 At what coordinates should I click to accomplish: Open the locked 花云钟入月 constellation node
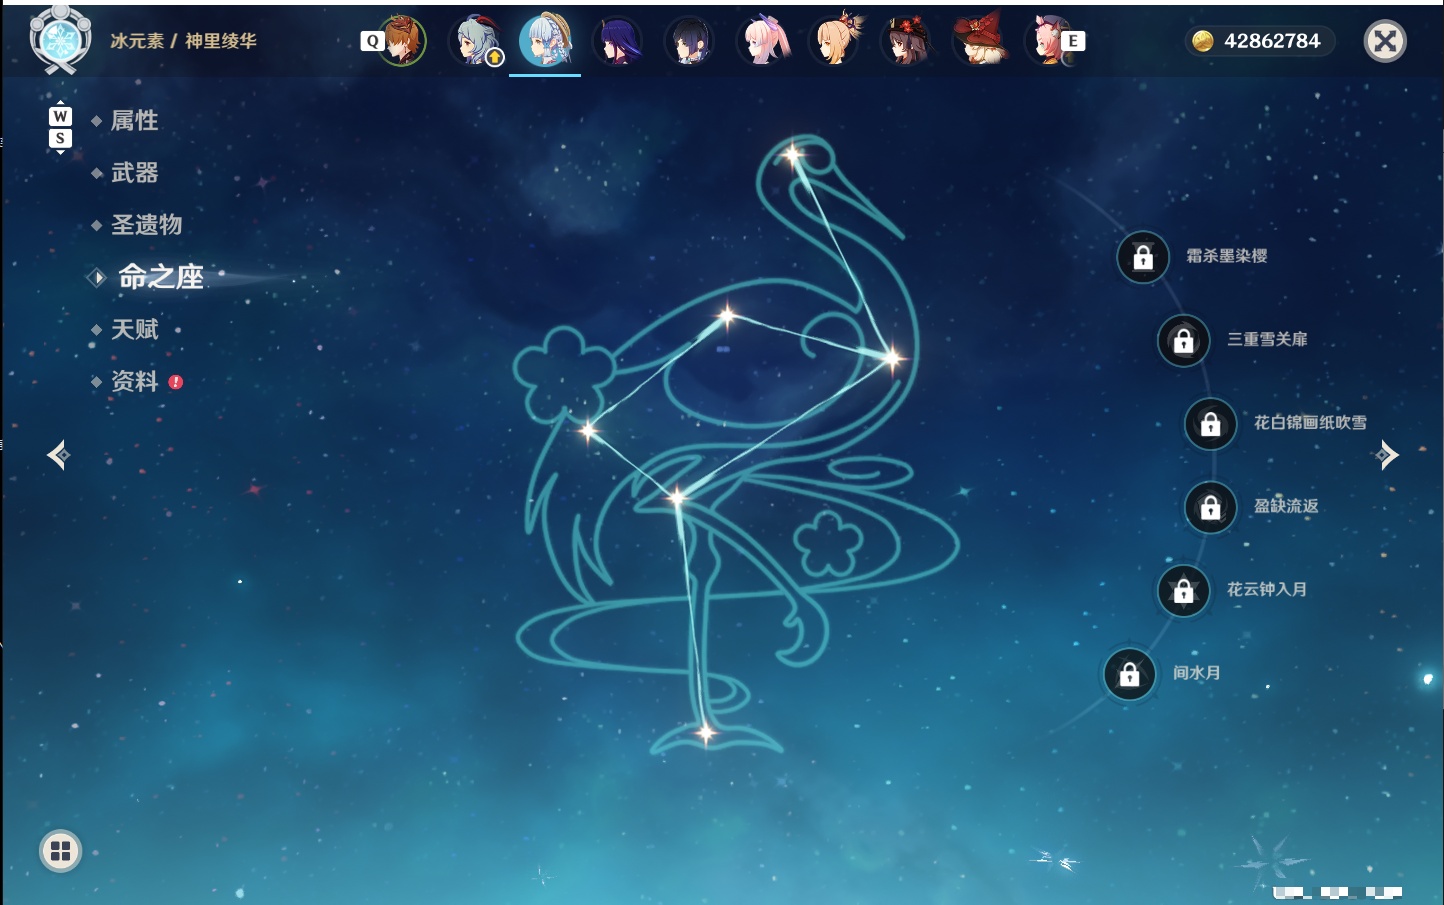pos(1184,590)
